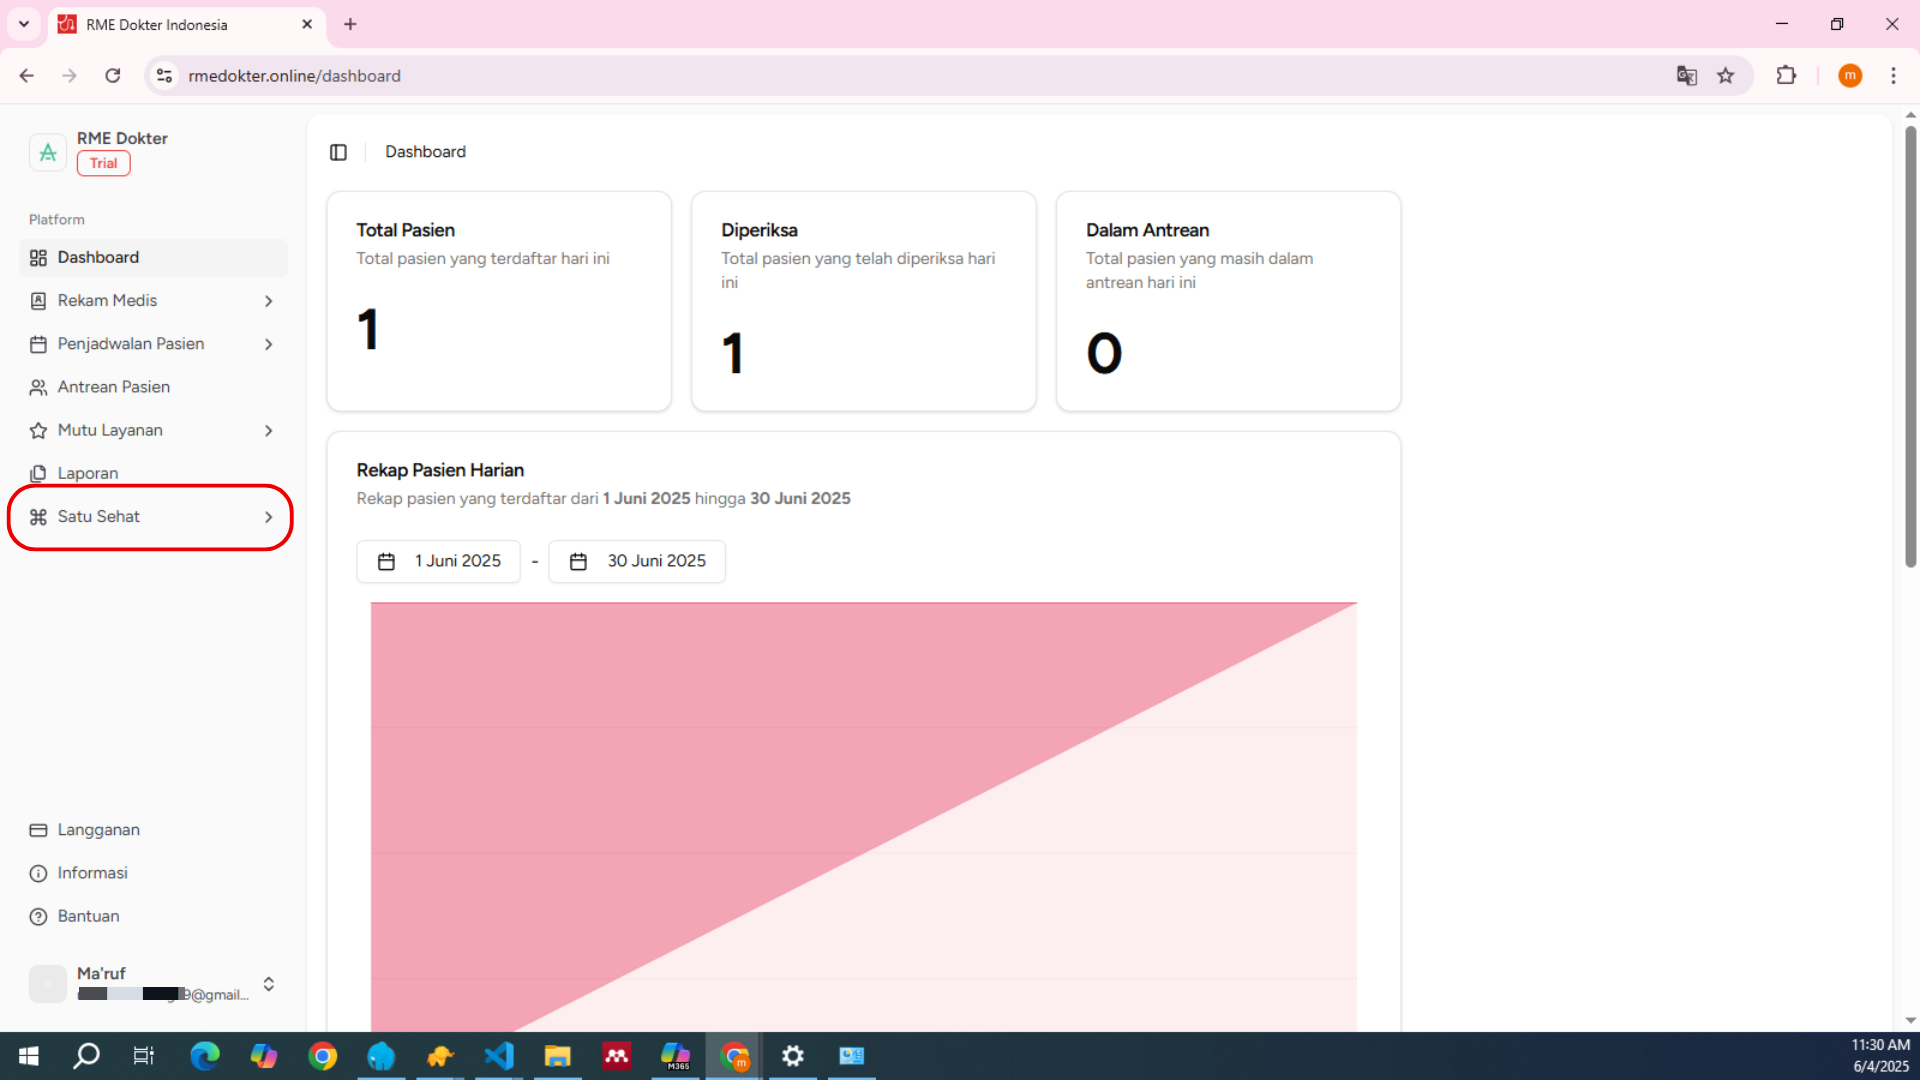The height and width of the screenshot is (1080, 1920).
Task: Open the 1 Juni 2025 start date picker
Action: 438,561
